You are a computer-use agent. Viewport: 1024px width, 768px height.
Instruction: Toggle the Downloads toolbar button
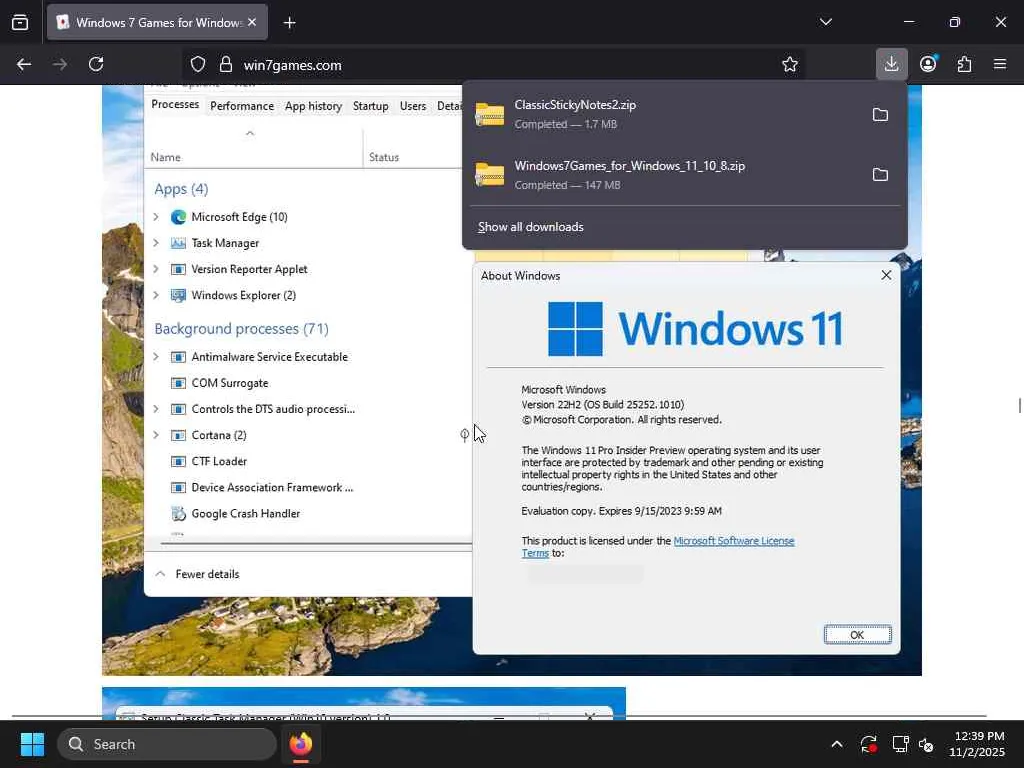891,64
